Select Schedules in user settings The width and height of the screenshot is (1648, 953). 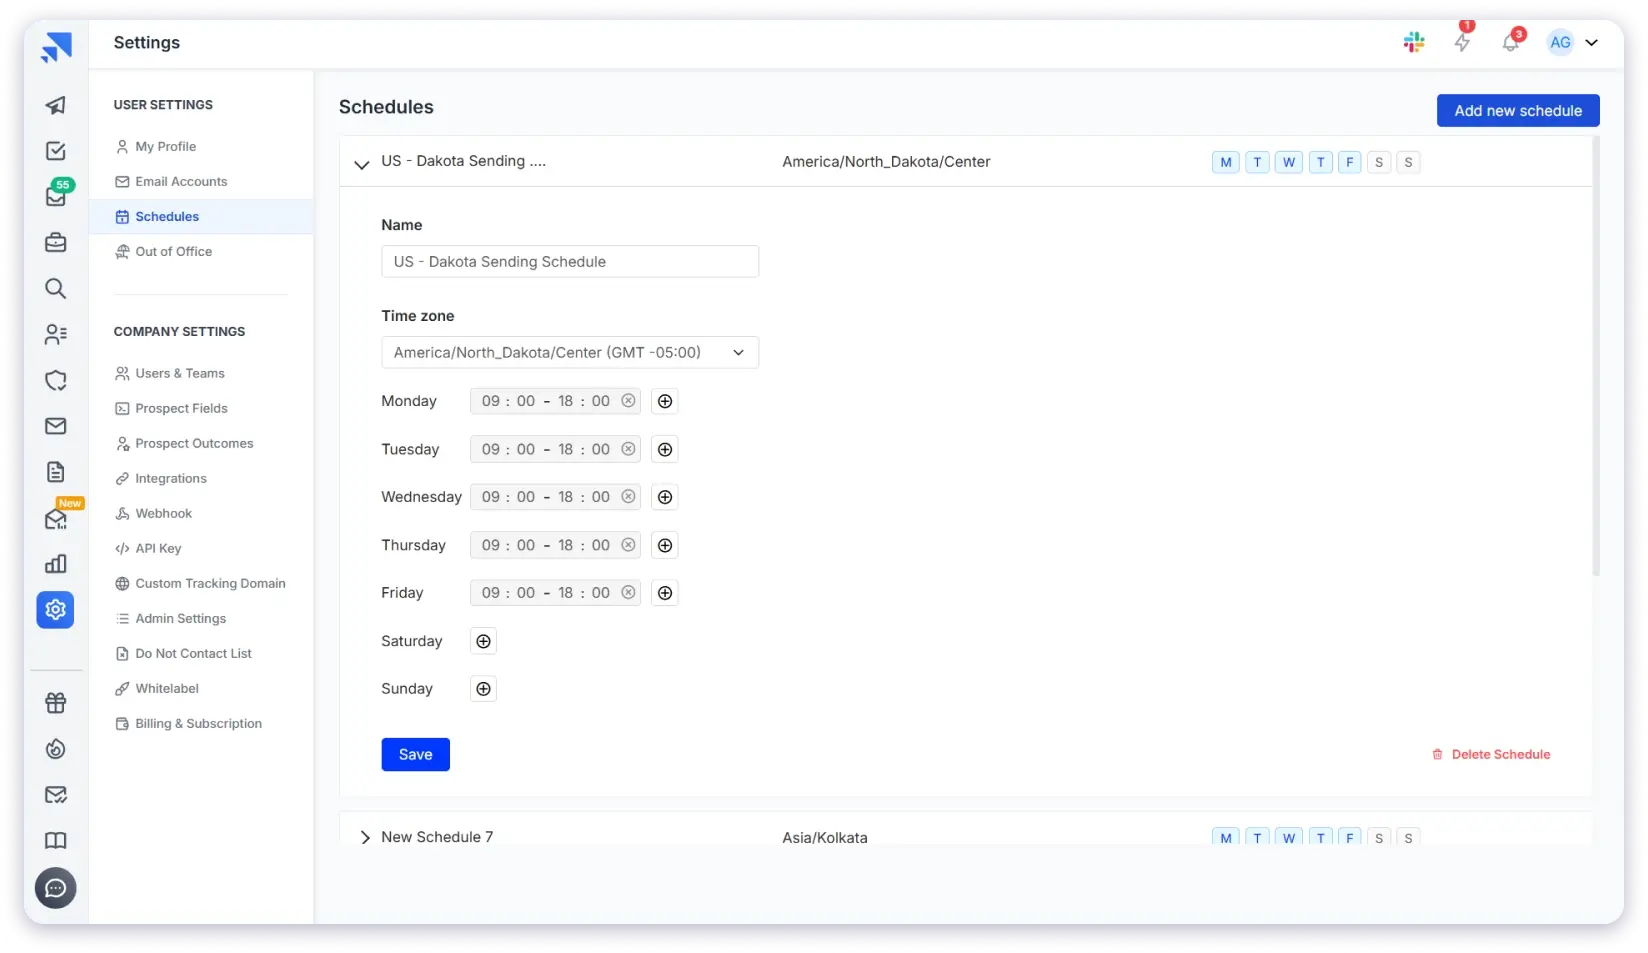pyautogui.click(x=201, y=216)
